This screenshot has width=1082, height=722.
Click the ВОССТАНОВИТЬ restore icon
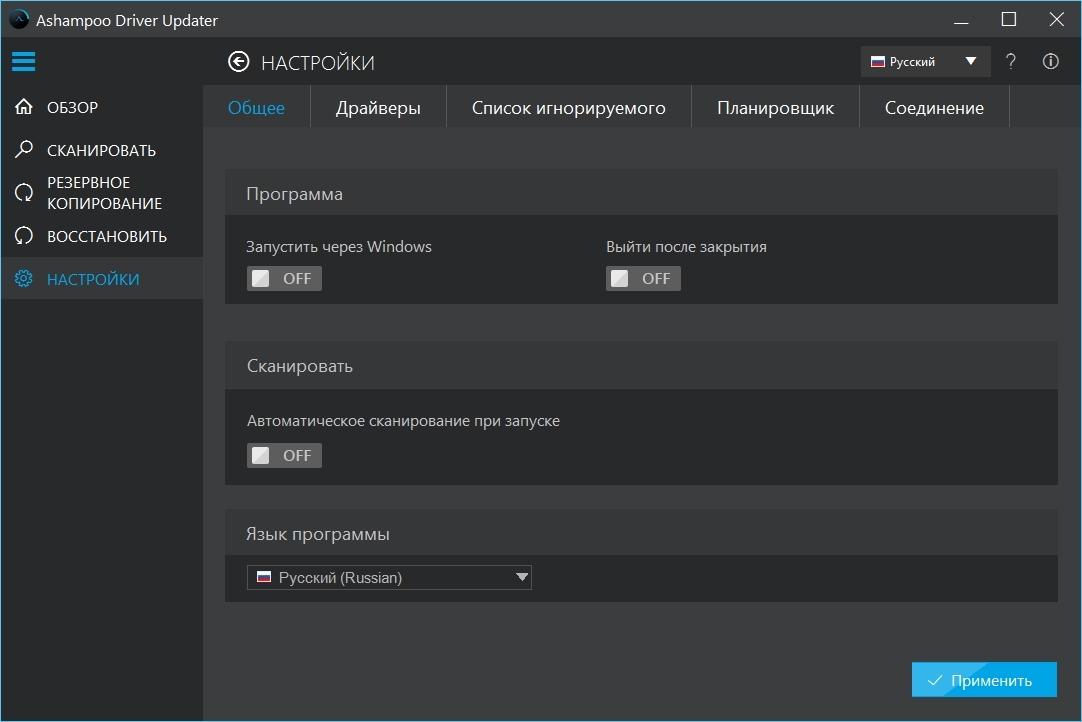pyautogui.click(x=24, y=236)
